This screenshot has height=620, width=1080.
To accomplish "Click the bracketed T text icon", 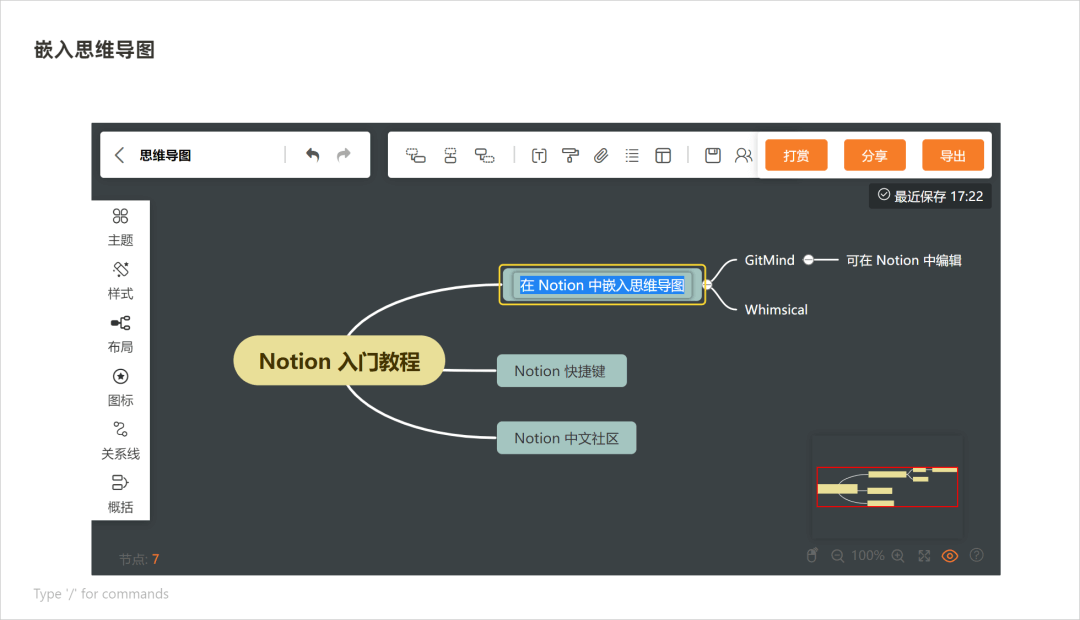I will coord(539,156).
